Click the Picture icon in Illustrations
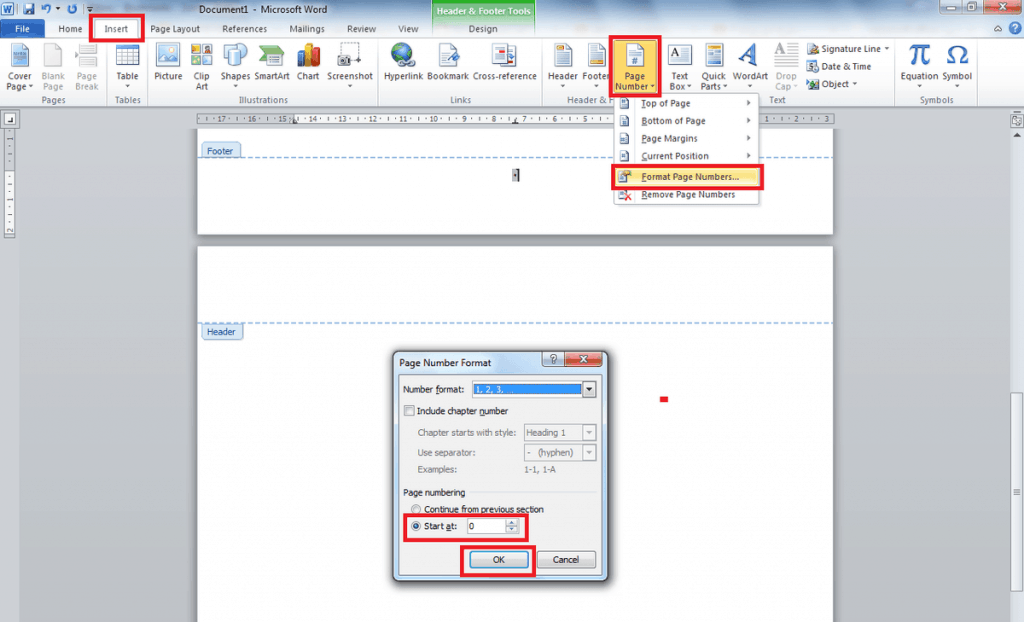1024x622 pixels. 168,62
